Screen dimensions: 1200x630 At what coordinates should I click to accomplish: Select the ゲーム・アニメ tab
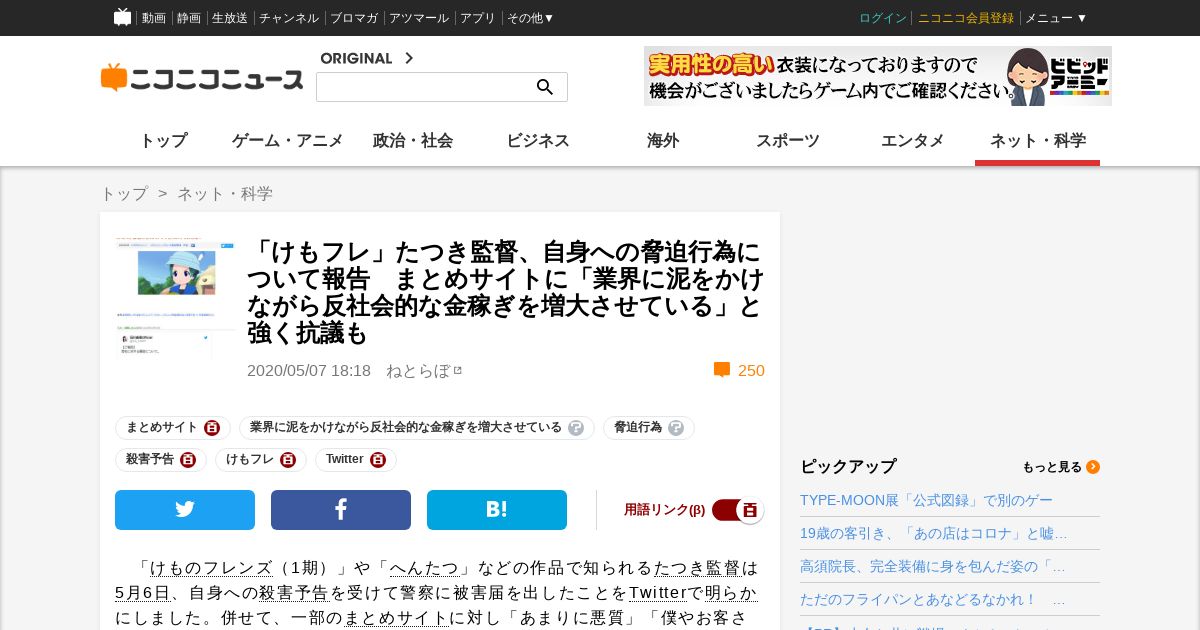[x=288, y=141]
